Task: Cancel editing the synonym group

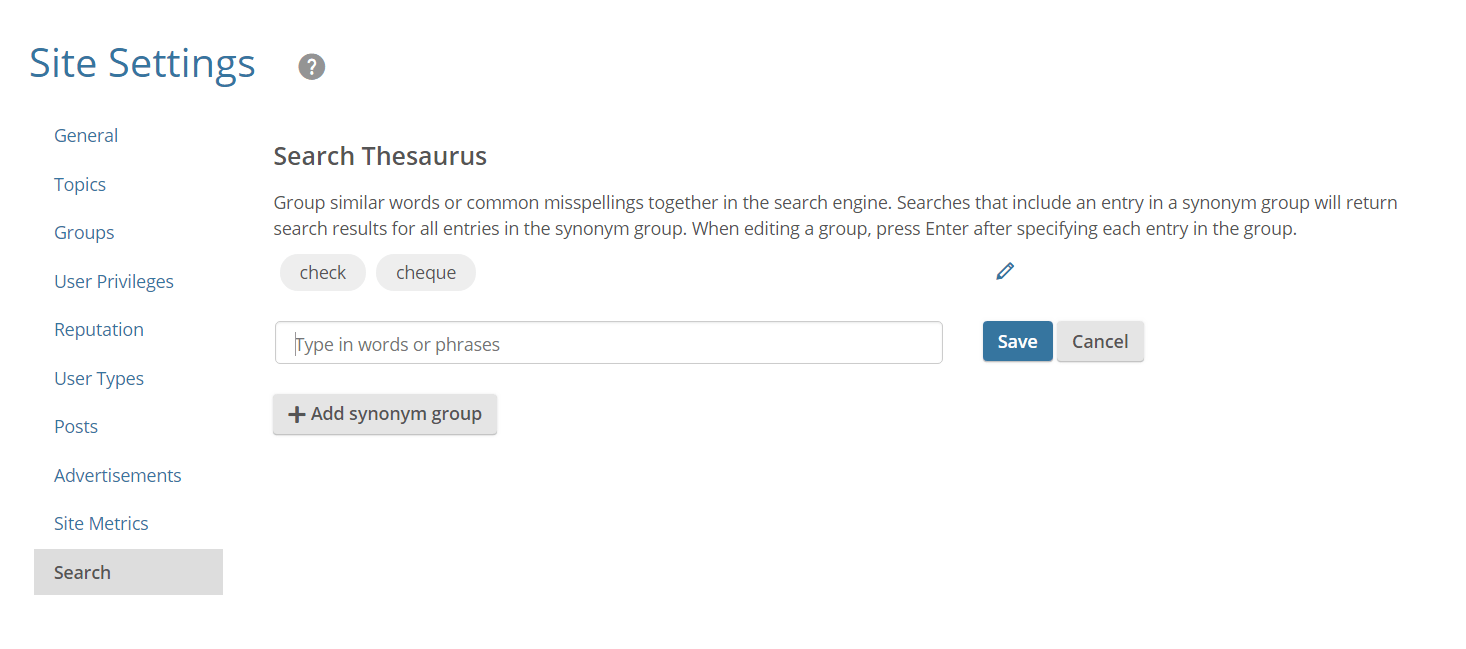Action: pos(1100,341)
